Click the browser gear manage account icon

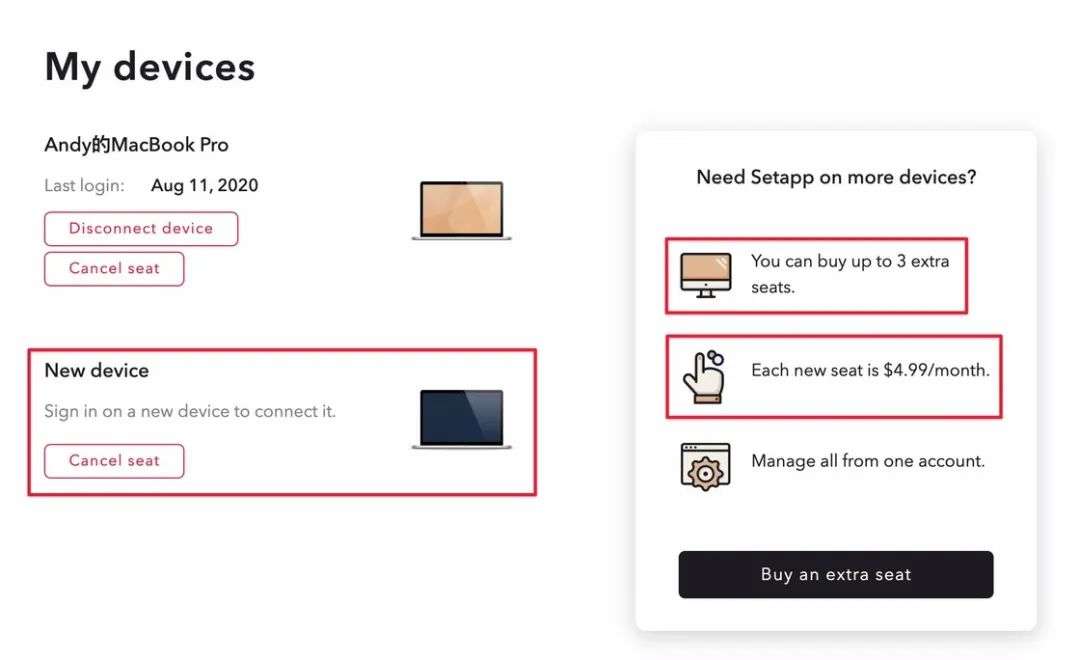pyautogui.click(x=705, y=465)
